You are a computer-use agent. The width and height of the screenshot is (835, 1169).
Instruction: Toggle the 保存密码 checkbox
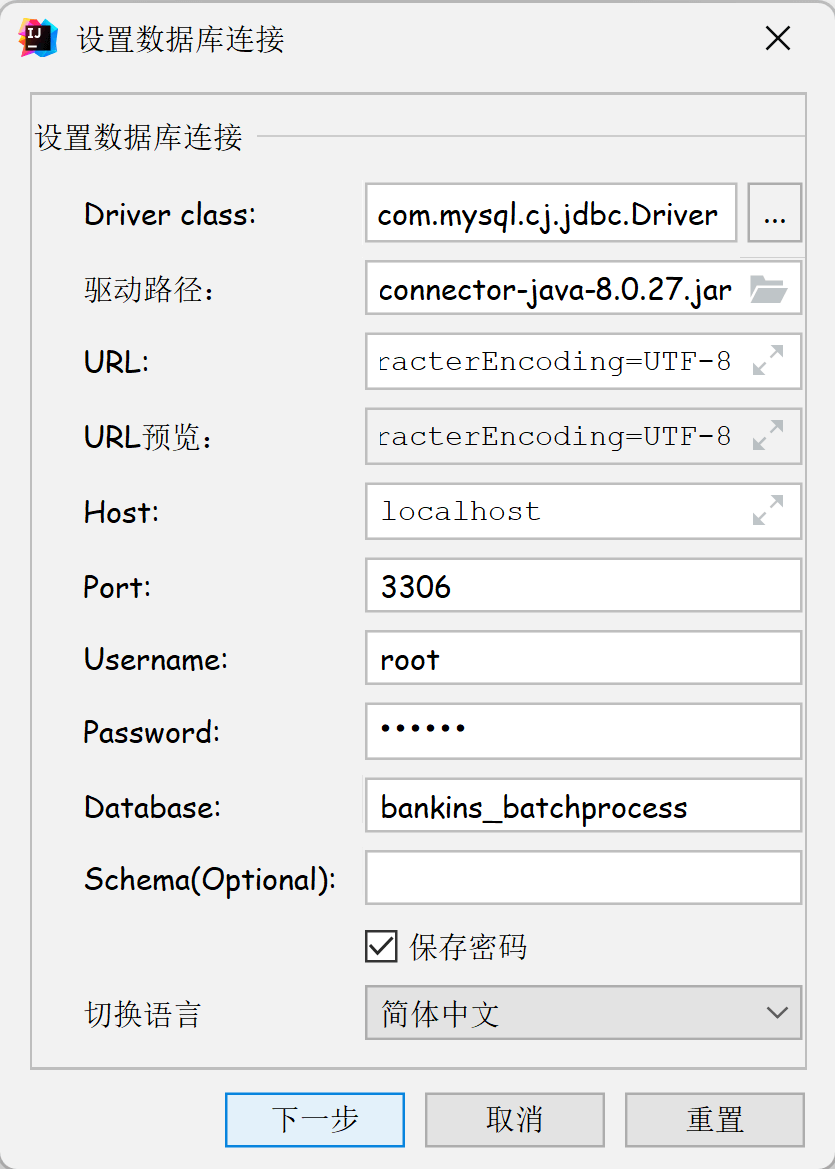coord(381,946)
